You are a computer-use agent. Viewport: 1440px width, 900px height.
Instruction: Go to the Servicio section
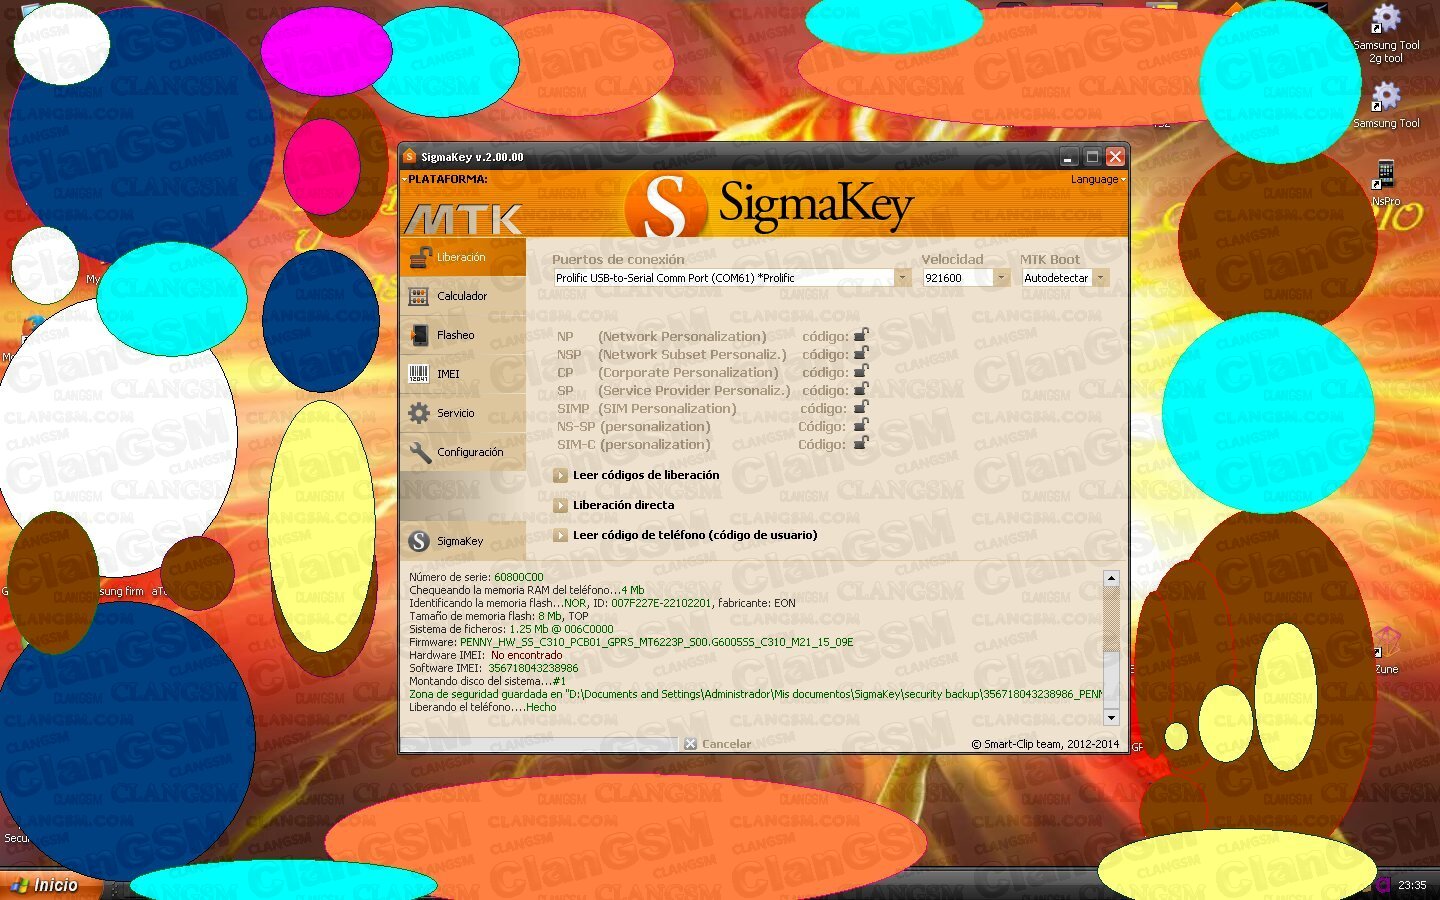[462, 413]
